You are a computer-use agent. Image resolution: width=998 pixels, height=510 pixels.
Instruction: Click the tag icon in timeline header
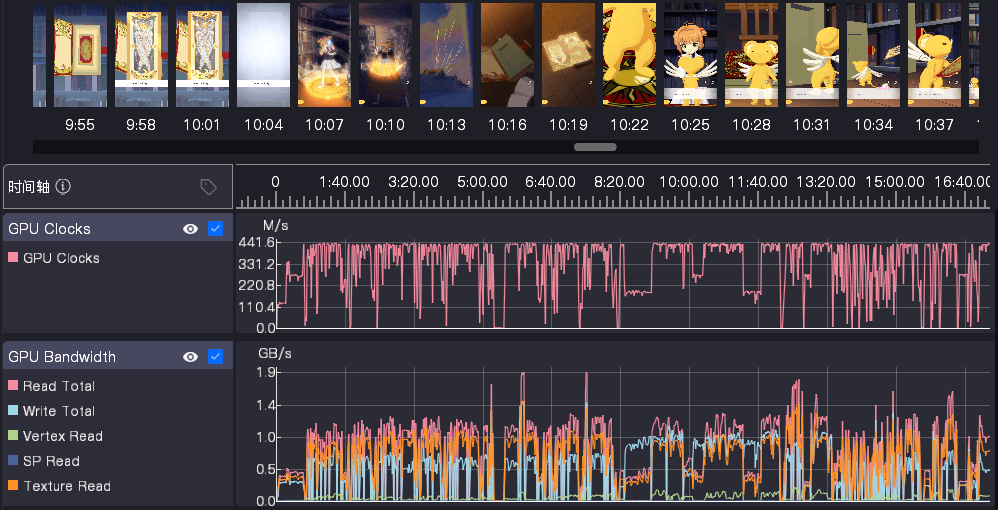coord(208,187)
